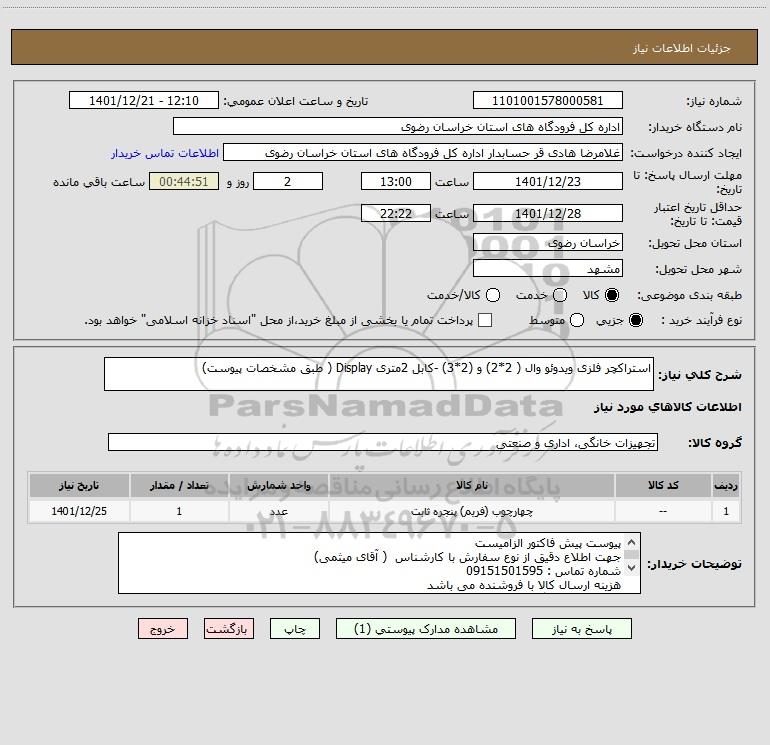The image size is (770, 745).
Task: Select the جزیی purchase type radio
Action: click(635, 320)
